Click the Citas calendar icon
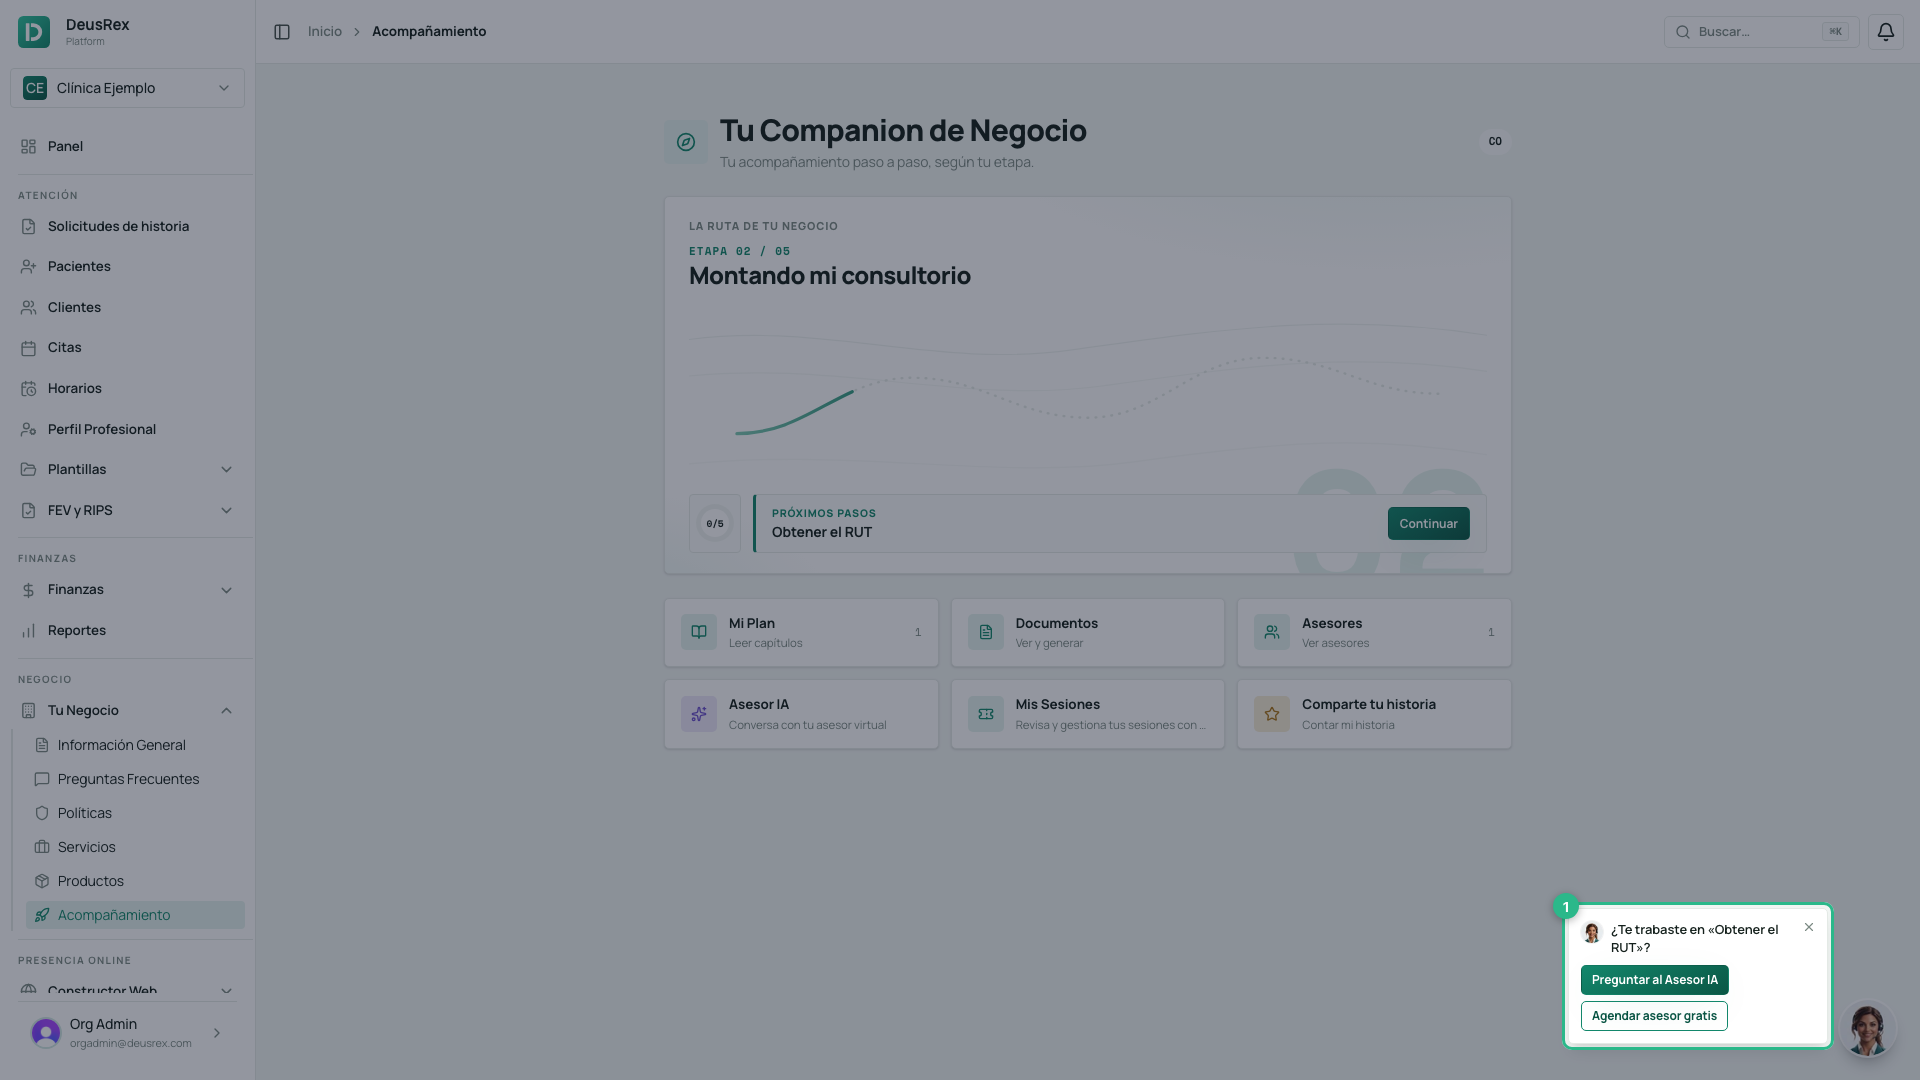 pos(28,348)
